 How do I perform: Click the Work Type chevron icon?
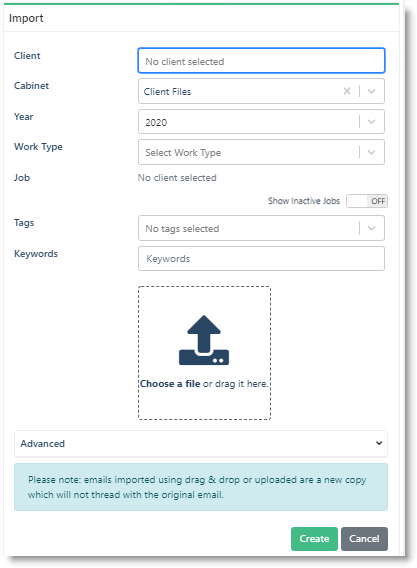[371, 152]
